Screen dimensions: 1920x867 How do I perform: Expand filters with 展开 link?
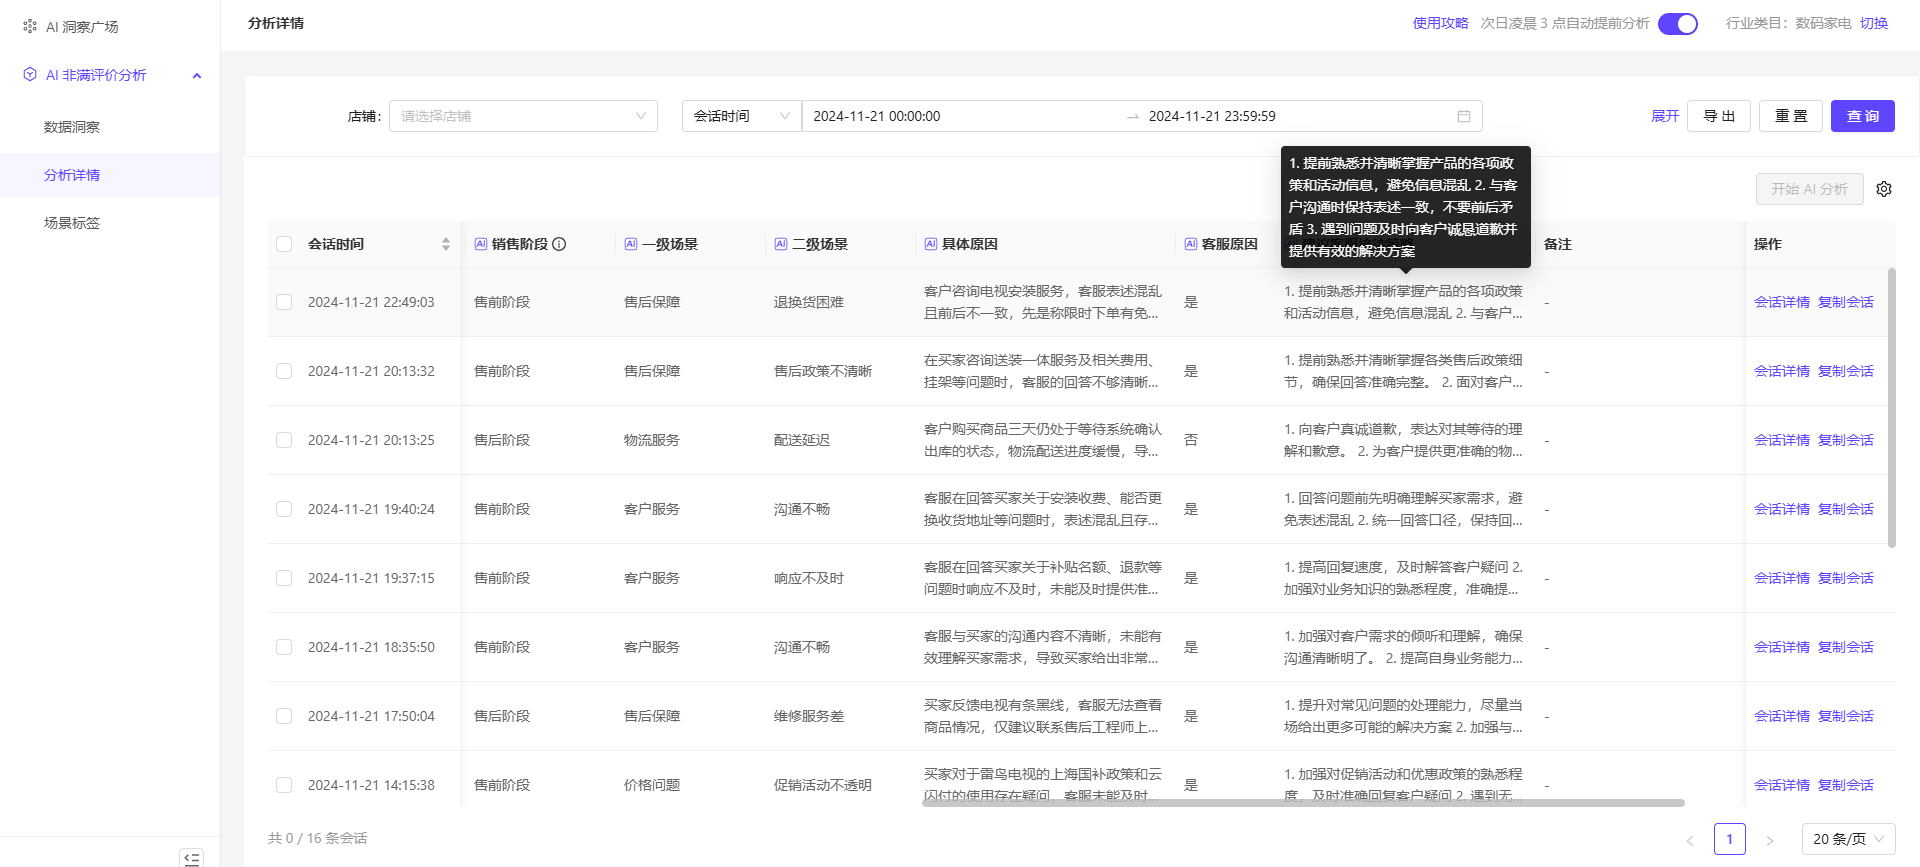pos(1665,116)
